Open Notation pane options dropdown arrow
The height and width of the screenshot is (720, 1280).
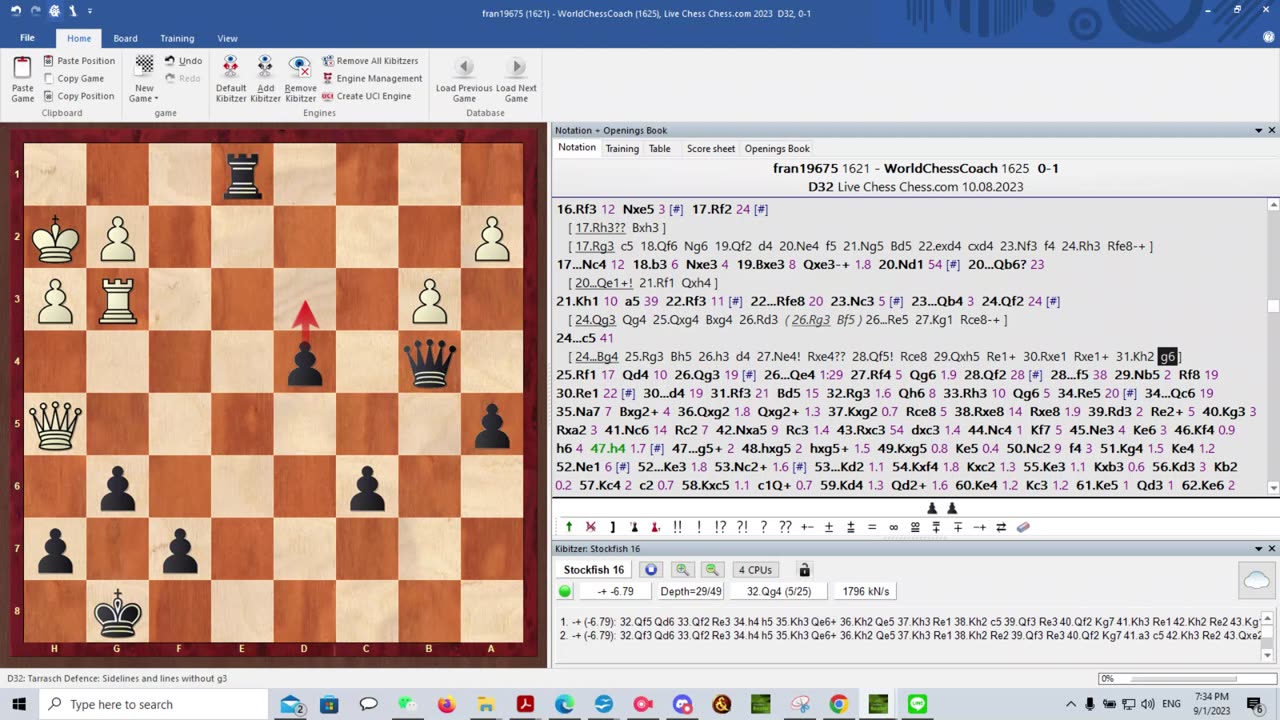tap(1258, 130)
